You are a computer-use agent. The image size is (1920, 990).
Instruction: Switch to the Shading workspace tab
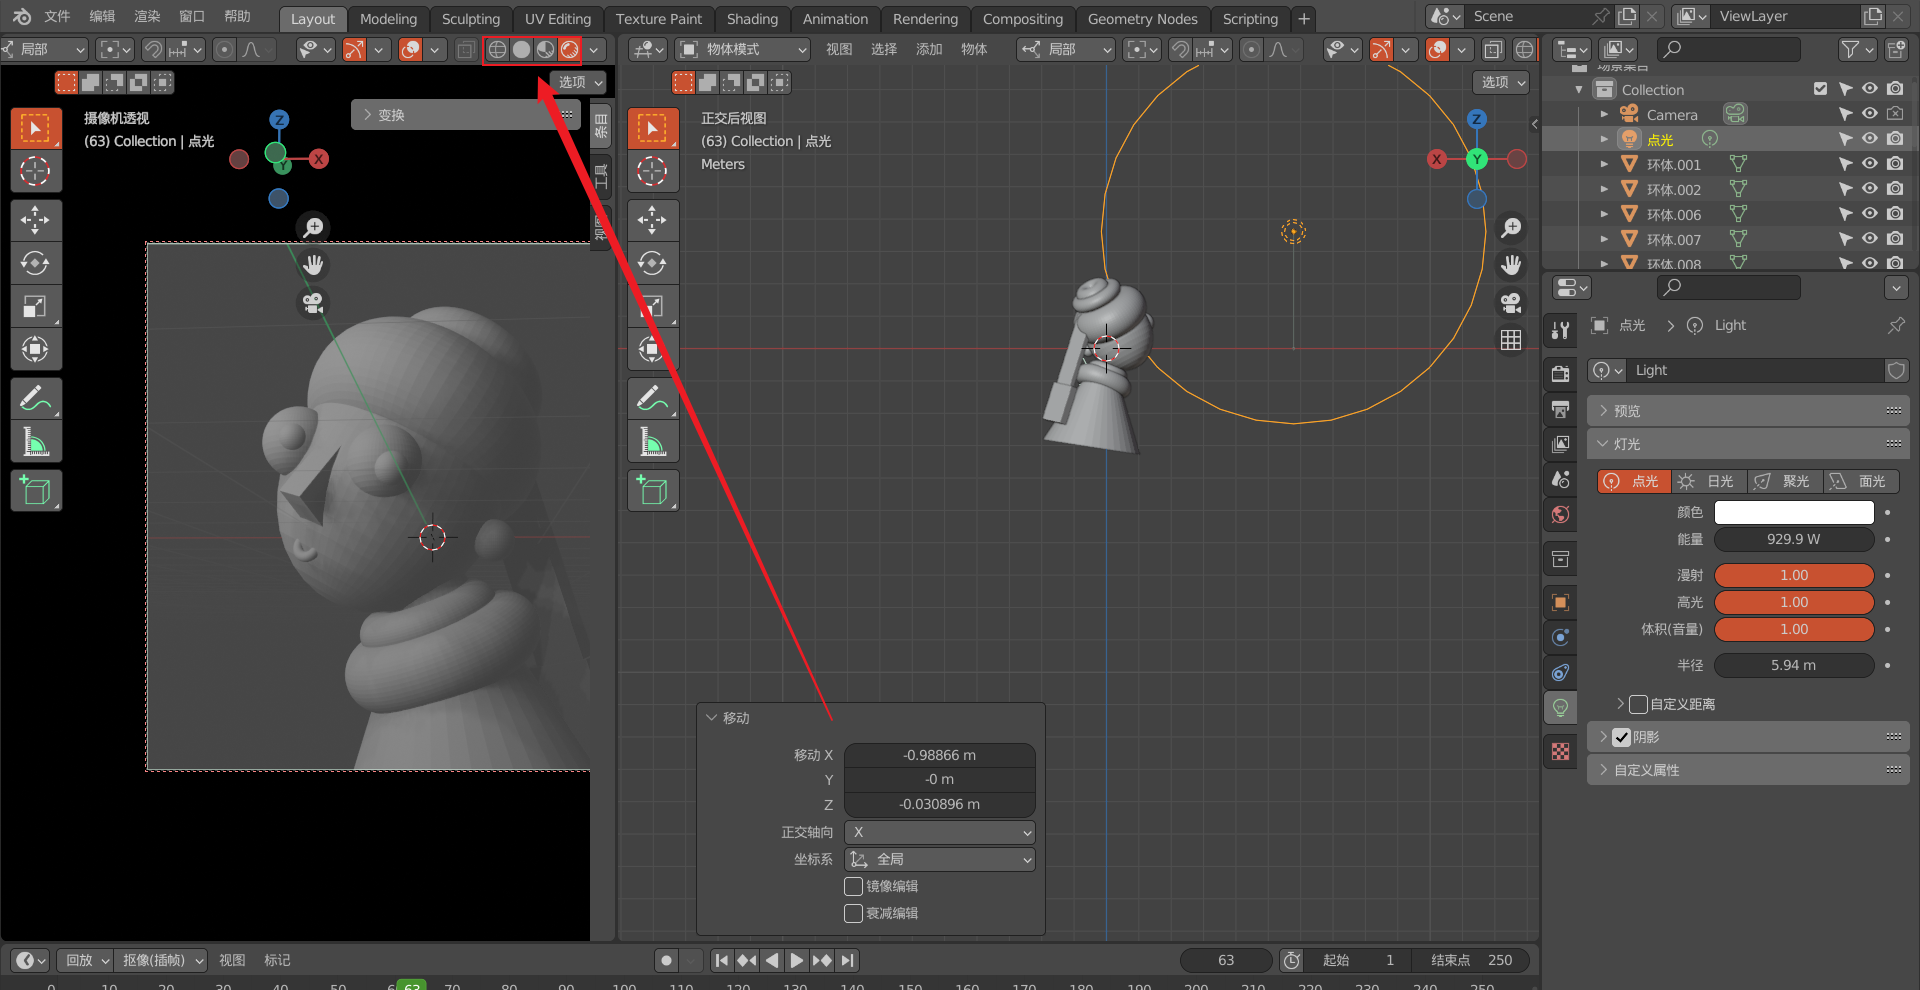(x=752, y=19)
